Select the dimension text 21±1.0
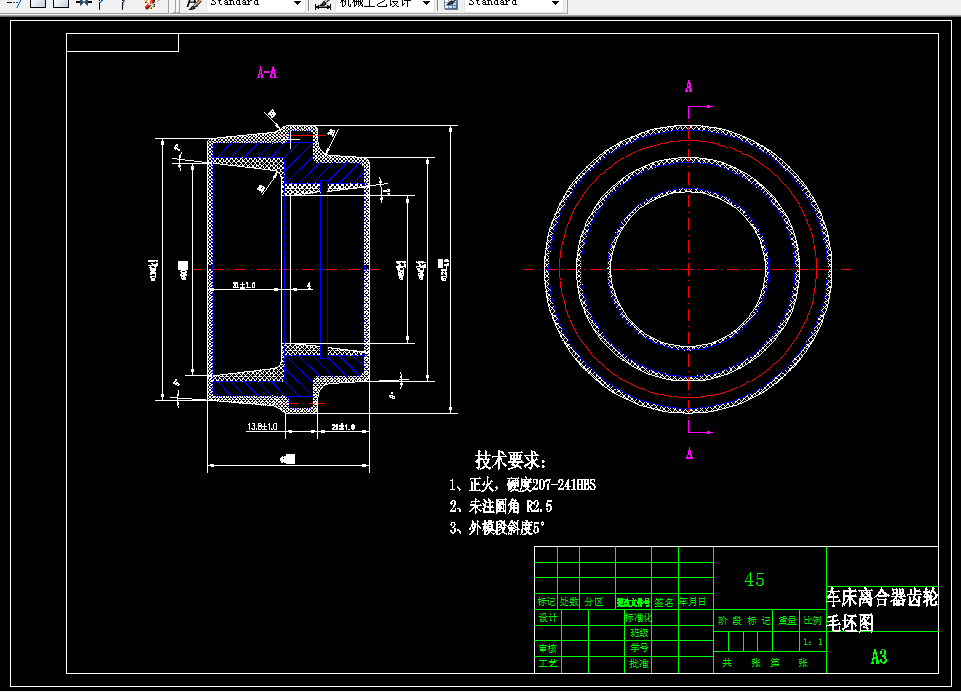This screenshot has height=692, width=961. tap(343, 427)
